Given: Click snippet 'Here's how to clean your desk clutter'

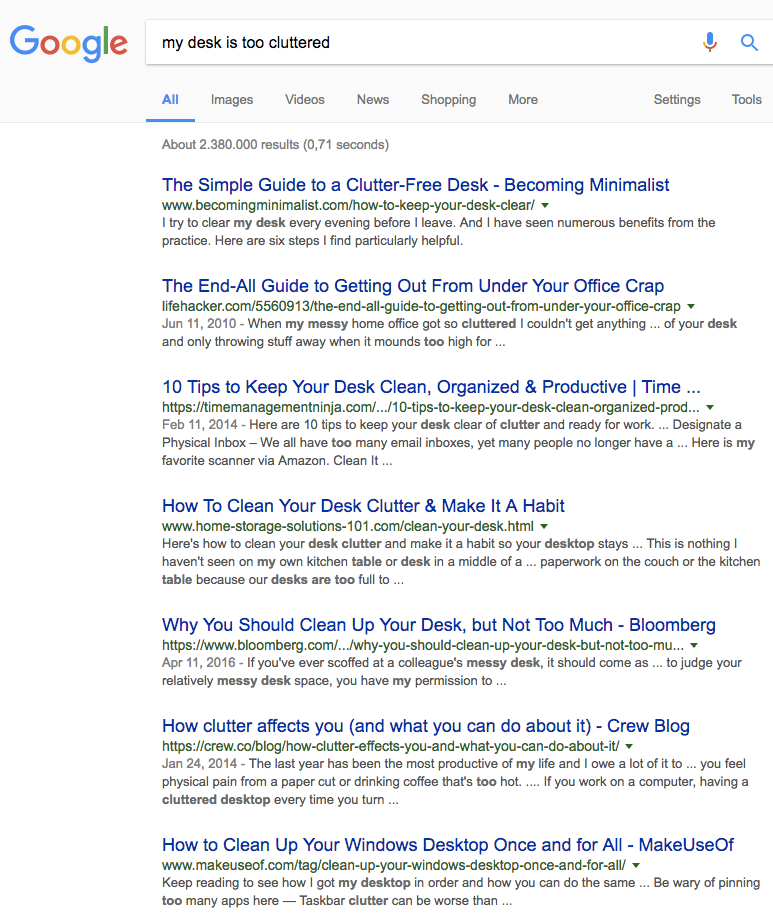Looking at the screenshot, I should coord(461,562).
